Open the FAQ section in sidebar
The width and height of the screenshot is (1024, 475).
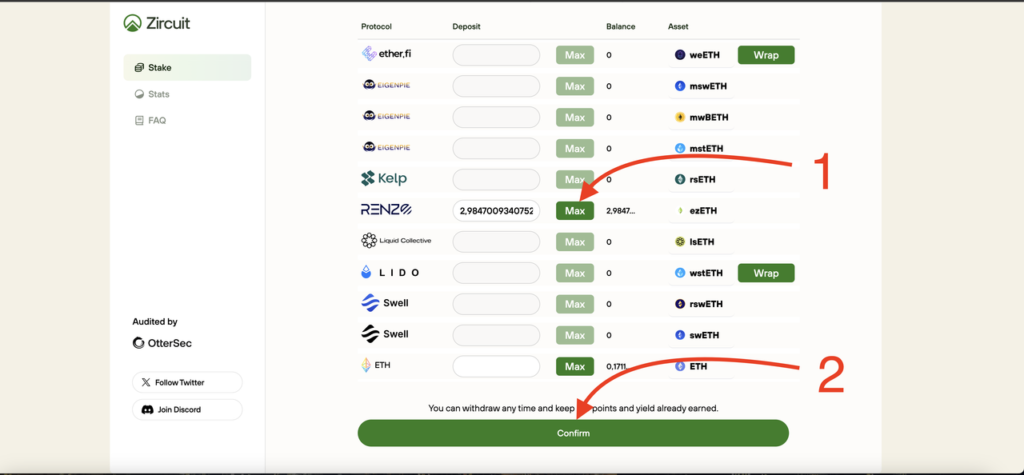pyautogui.click(x=150, y=121)
